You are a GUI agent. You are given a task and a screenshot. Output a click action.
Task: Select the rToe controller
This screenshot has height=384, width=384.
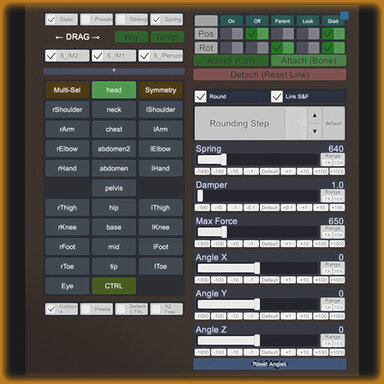coord(67,266)
